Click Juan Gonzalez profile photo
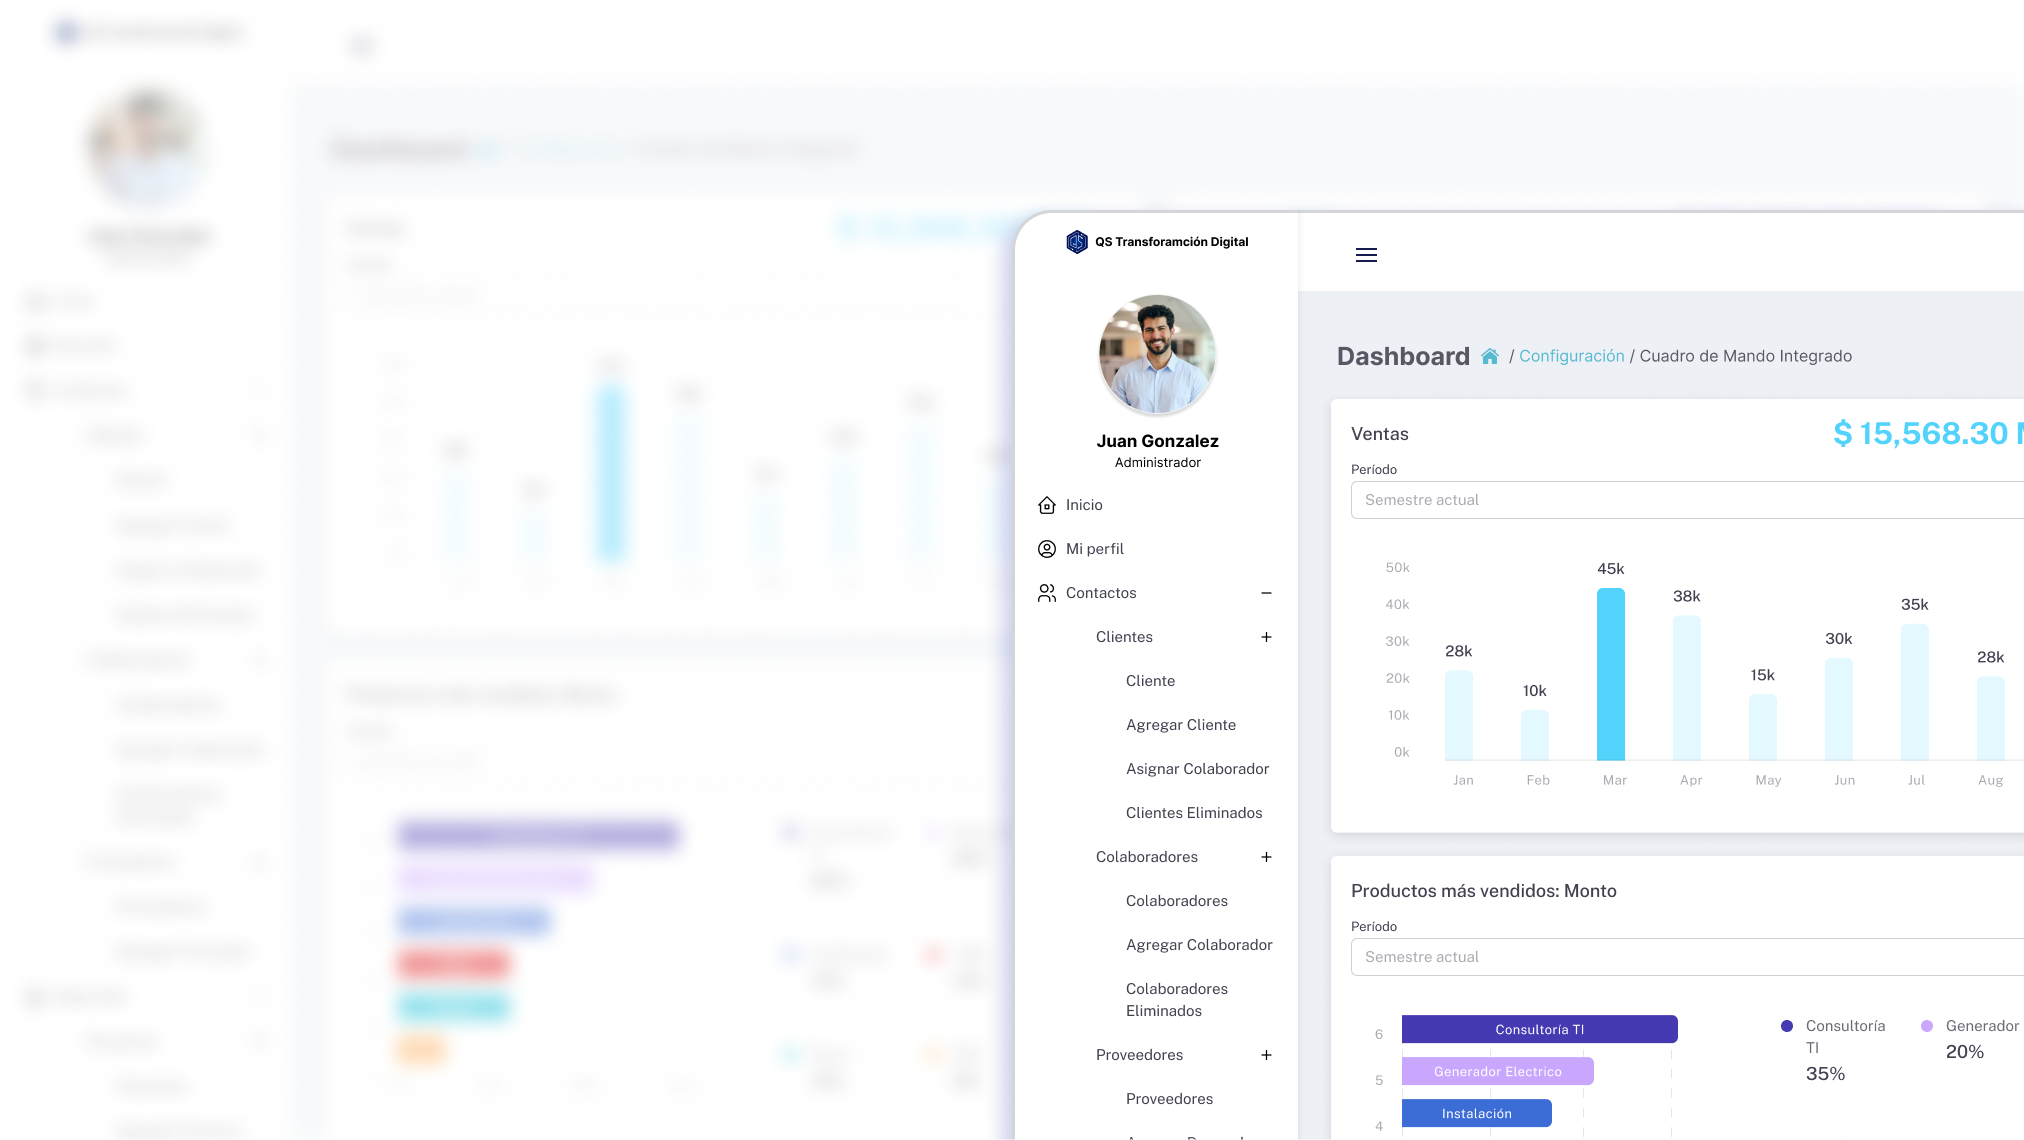This screenshot has height=1140, width=2024. 1157,354
